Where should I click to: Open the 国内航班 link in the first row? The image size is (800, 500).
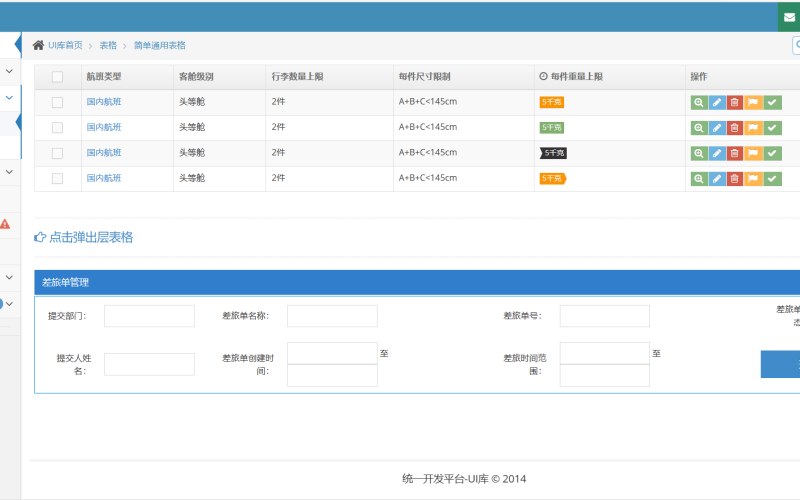click(104, 102)
